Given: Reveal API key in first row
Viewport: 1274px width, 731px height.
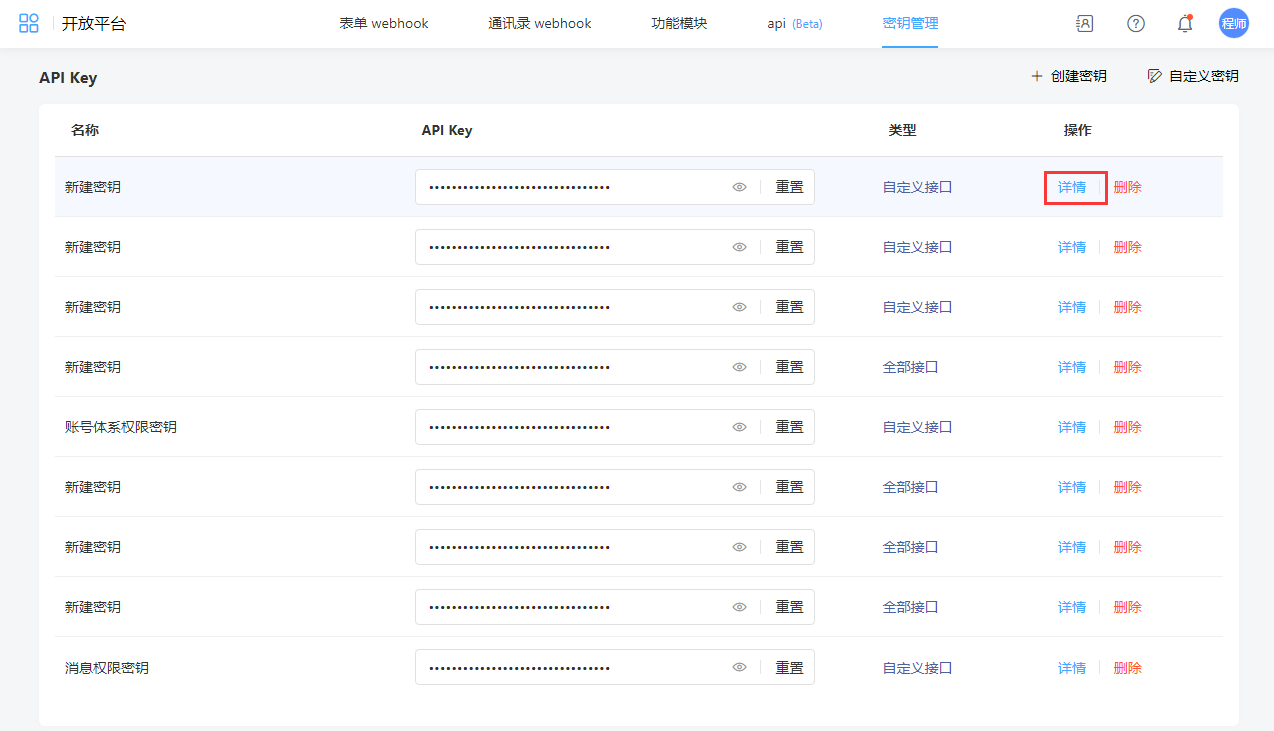Looking at the screenshot, I should [x=740, y=187].
